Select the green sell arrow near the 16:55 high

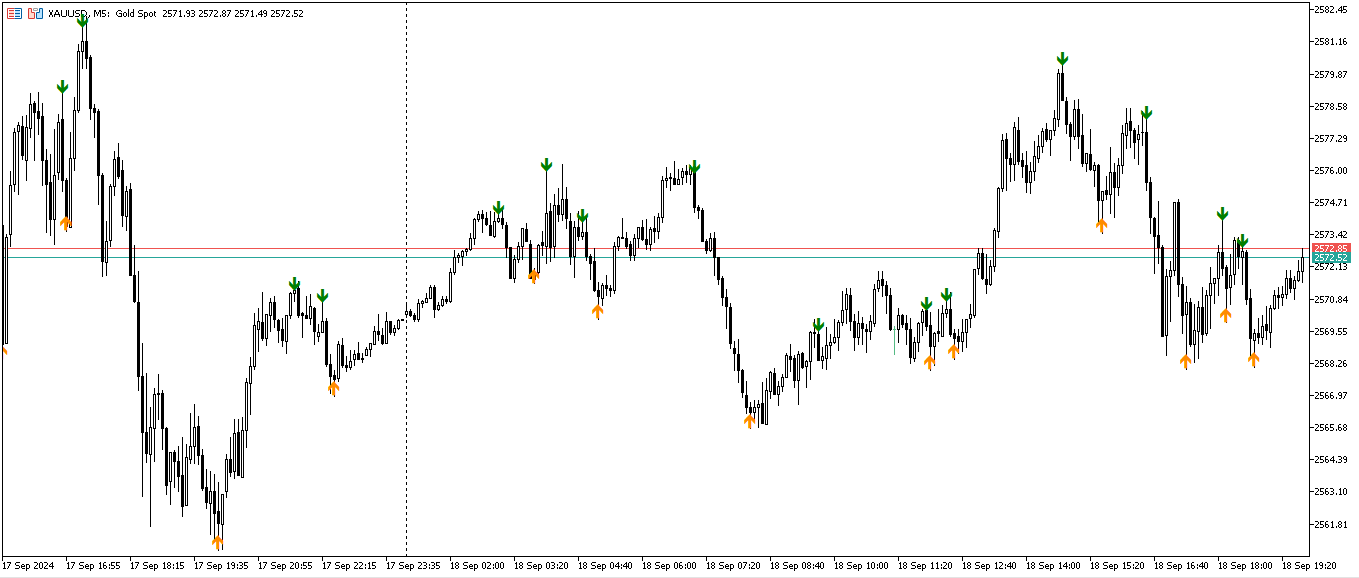[62, 87]
